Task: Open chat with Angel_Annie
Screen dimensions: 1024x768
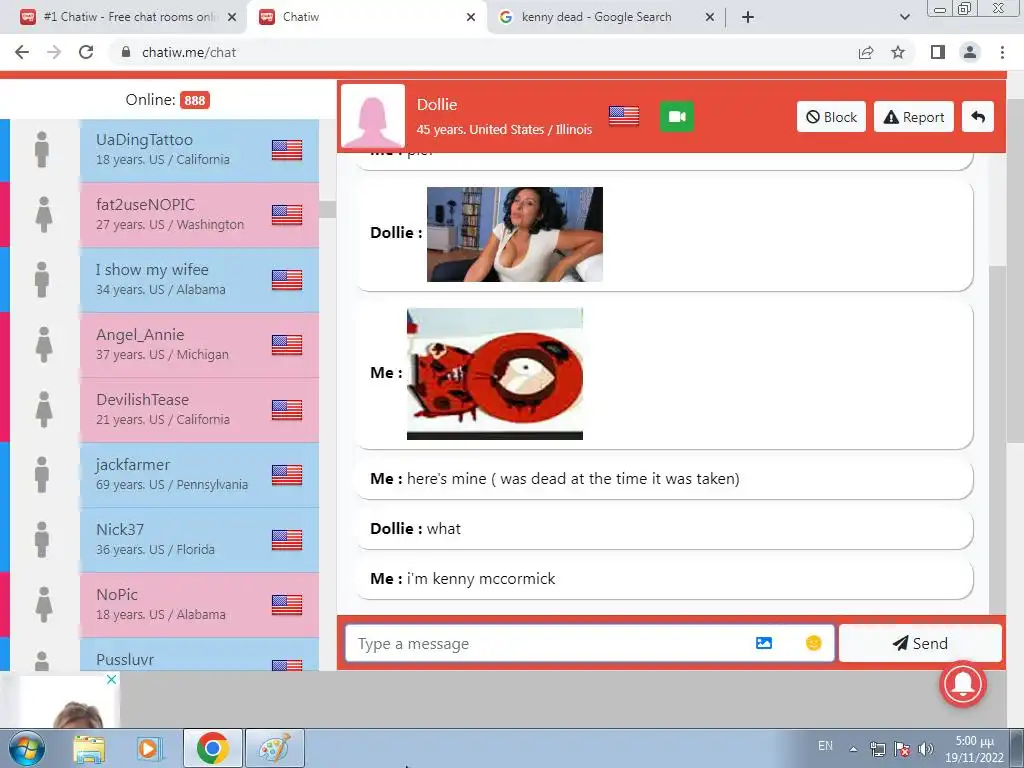Action: tap(199, 344)
